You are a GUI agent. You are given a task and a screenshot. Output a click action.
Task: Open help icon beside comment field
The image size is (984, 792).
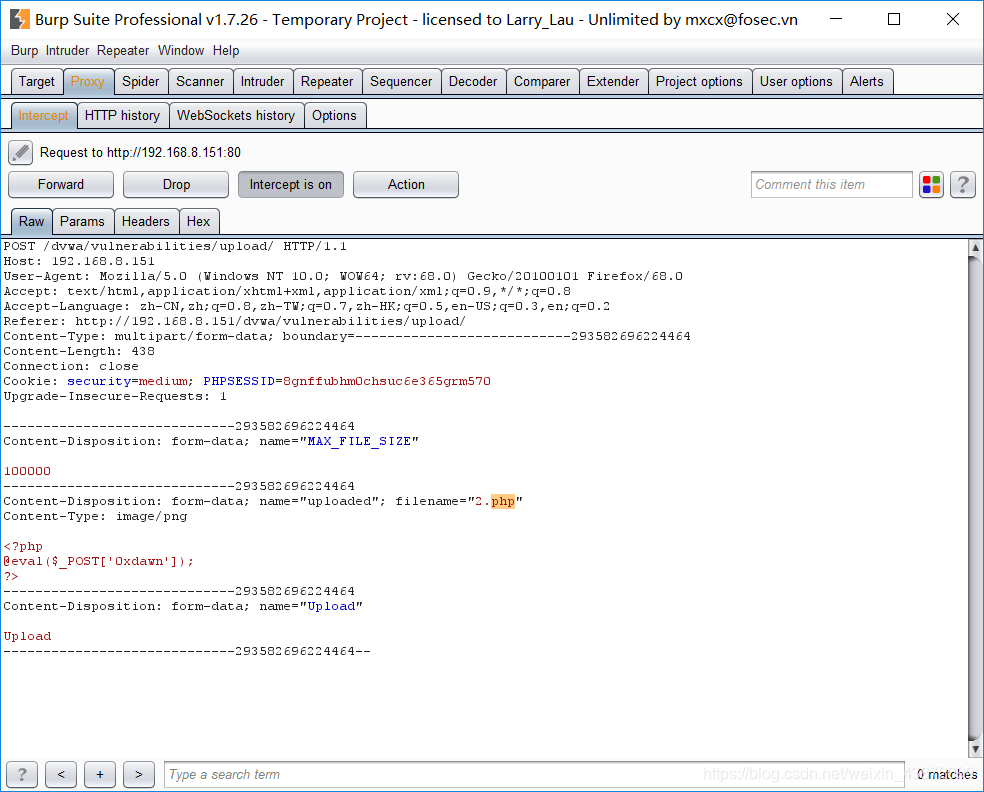(963, 185)
